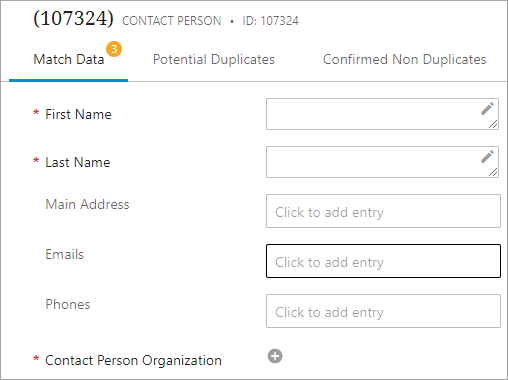Click the (107324) record title
Image resolution: width=508 pixels, height=380 pixels.
tap(73, 18)
